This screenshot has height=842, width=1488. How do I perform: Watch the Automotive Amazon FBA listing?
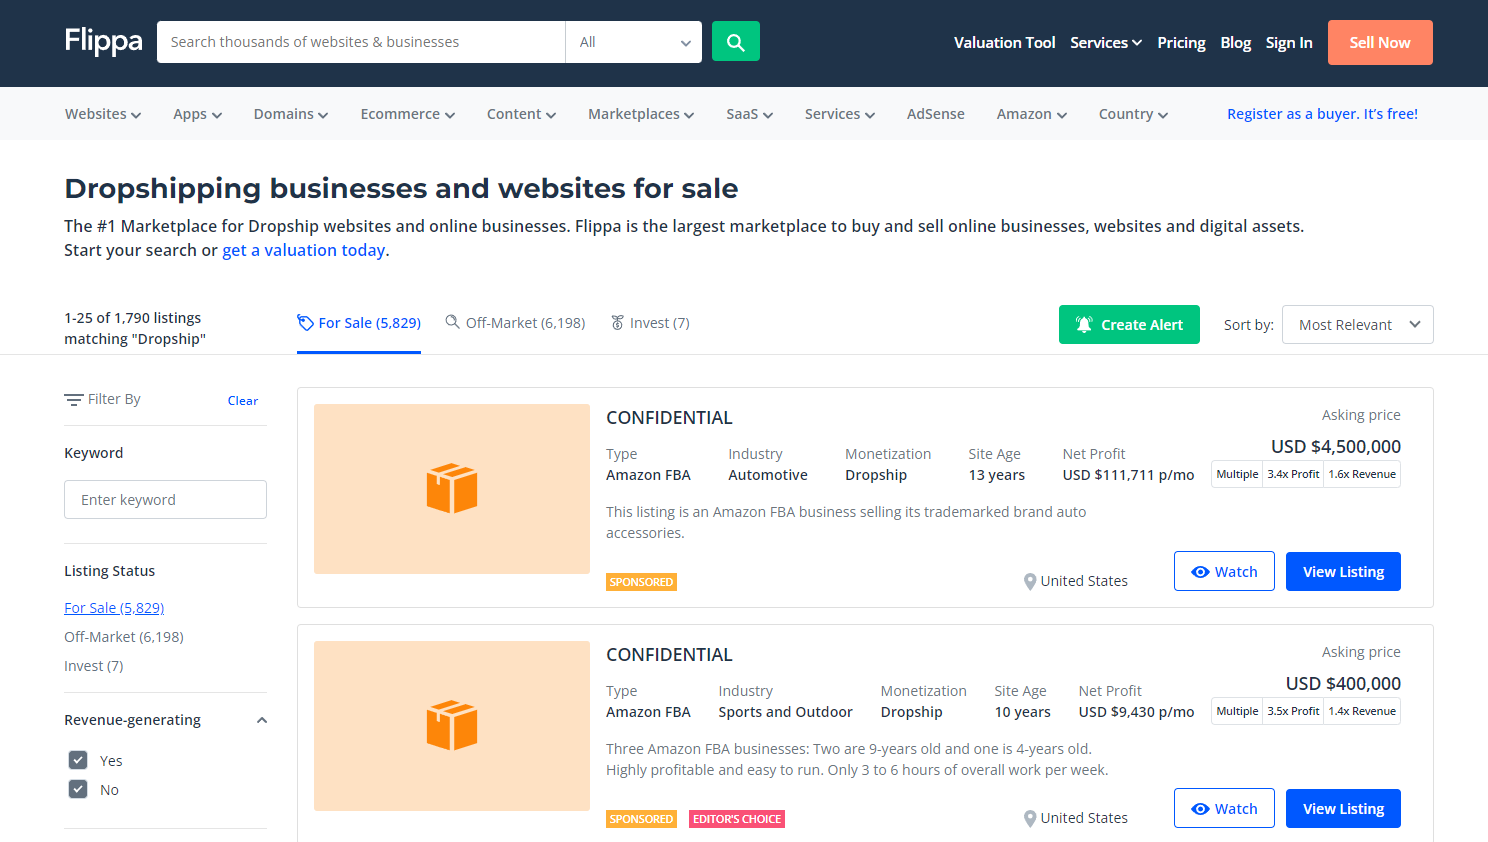click(x=1224, y=571)
